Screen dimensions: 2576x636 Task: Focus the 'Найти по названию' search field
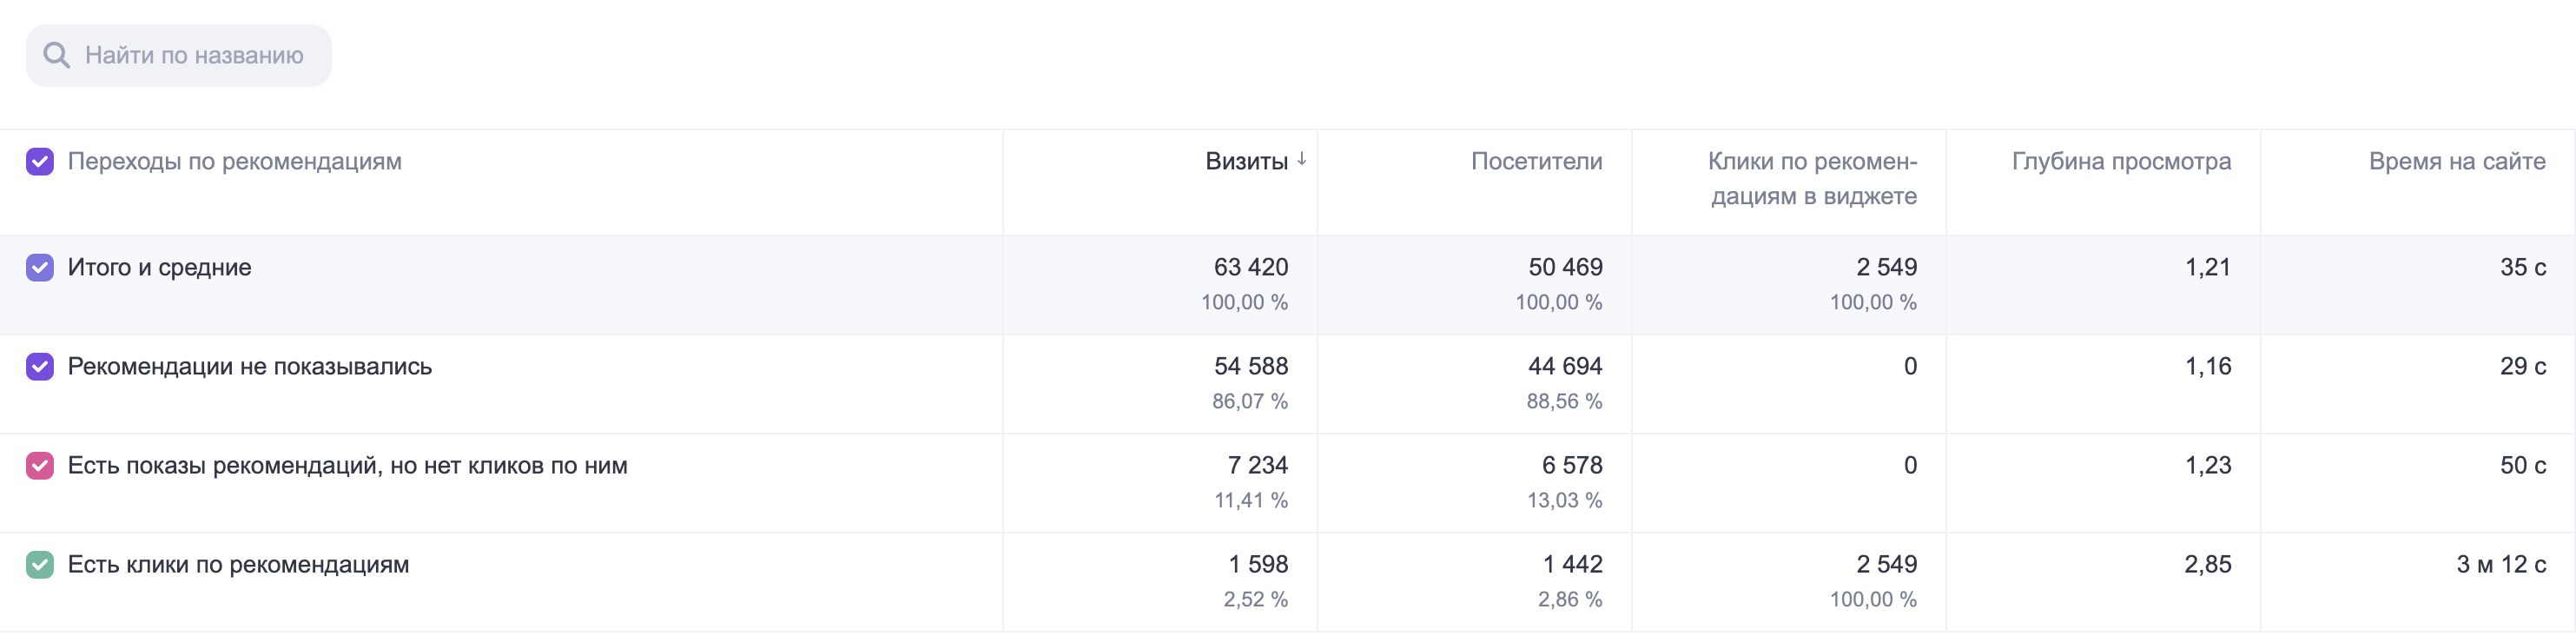179,55
